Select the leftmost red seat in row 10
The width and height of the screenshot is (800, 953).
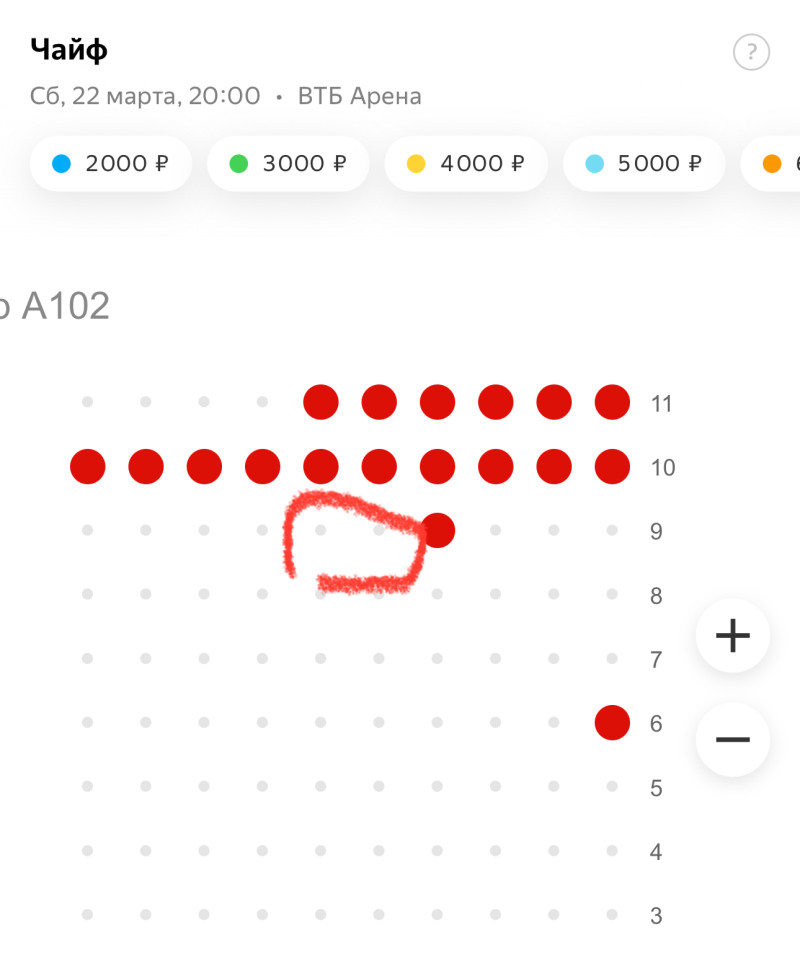(x=88, y=466)
